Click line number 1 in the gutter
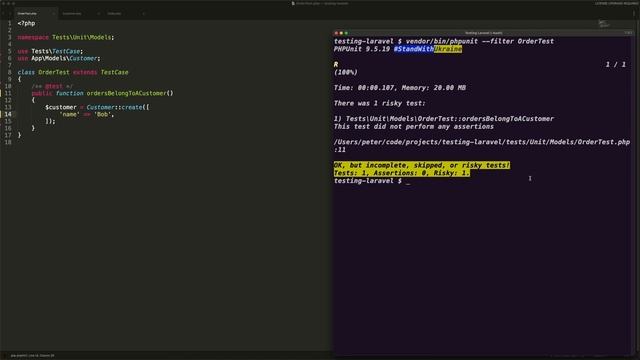Screen dimensions: 640x360 (9, 23)
